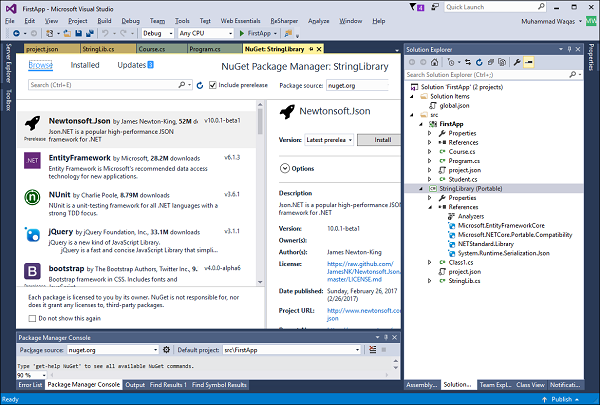Screen dimensions: 600x405
Task: Clear the Package Manager Console
Action: point(372,349)
